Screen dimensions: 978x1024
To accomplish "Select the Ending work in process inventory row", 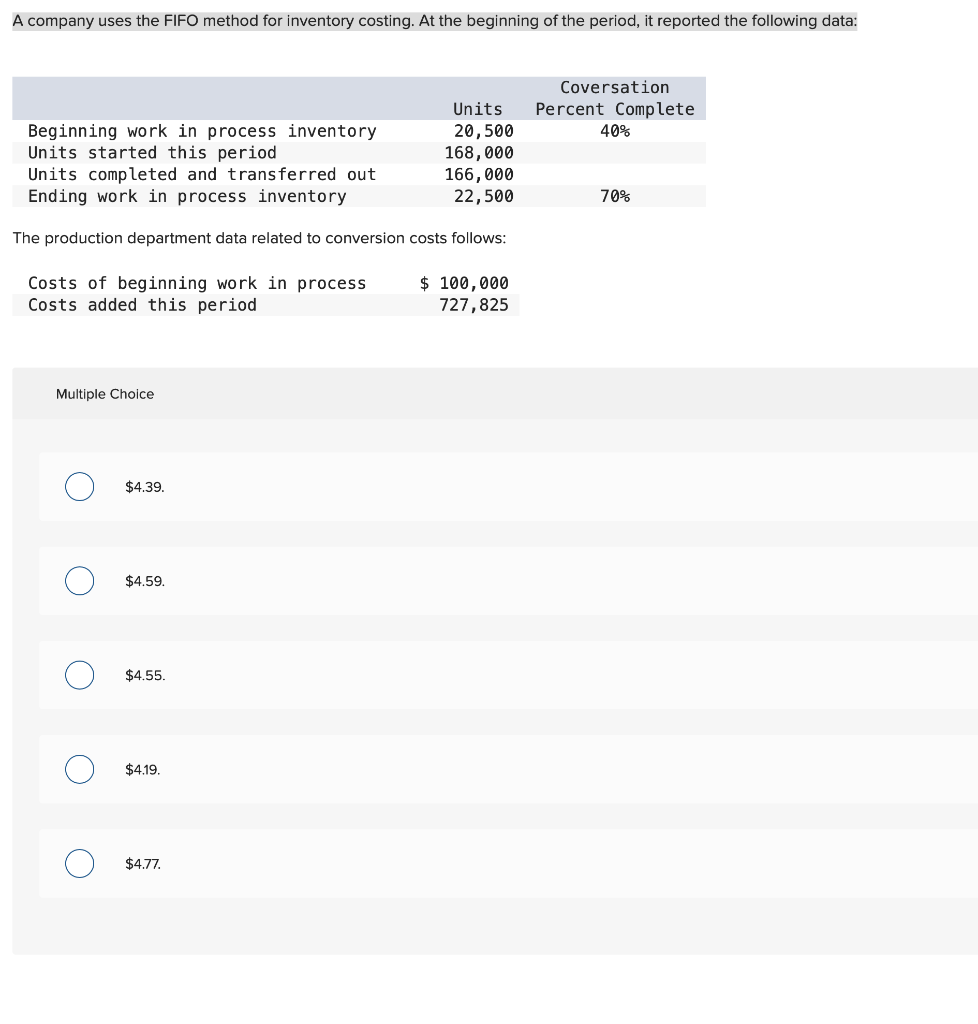I will (x=186, y=196).
